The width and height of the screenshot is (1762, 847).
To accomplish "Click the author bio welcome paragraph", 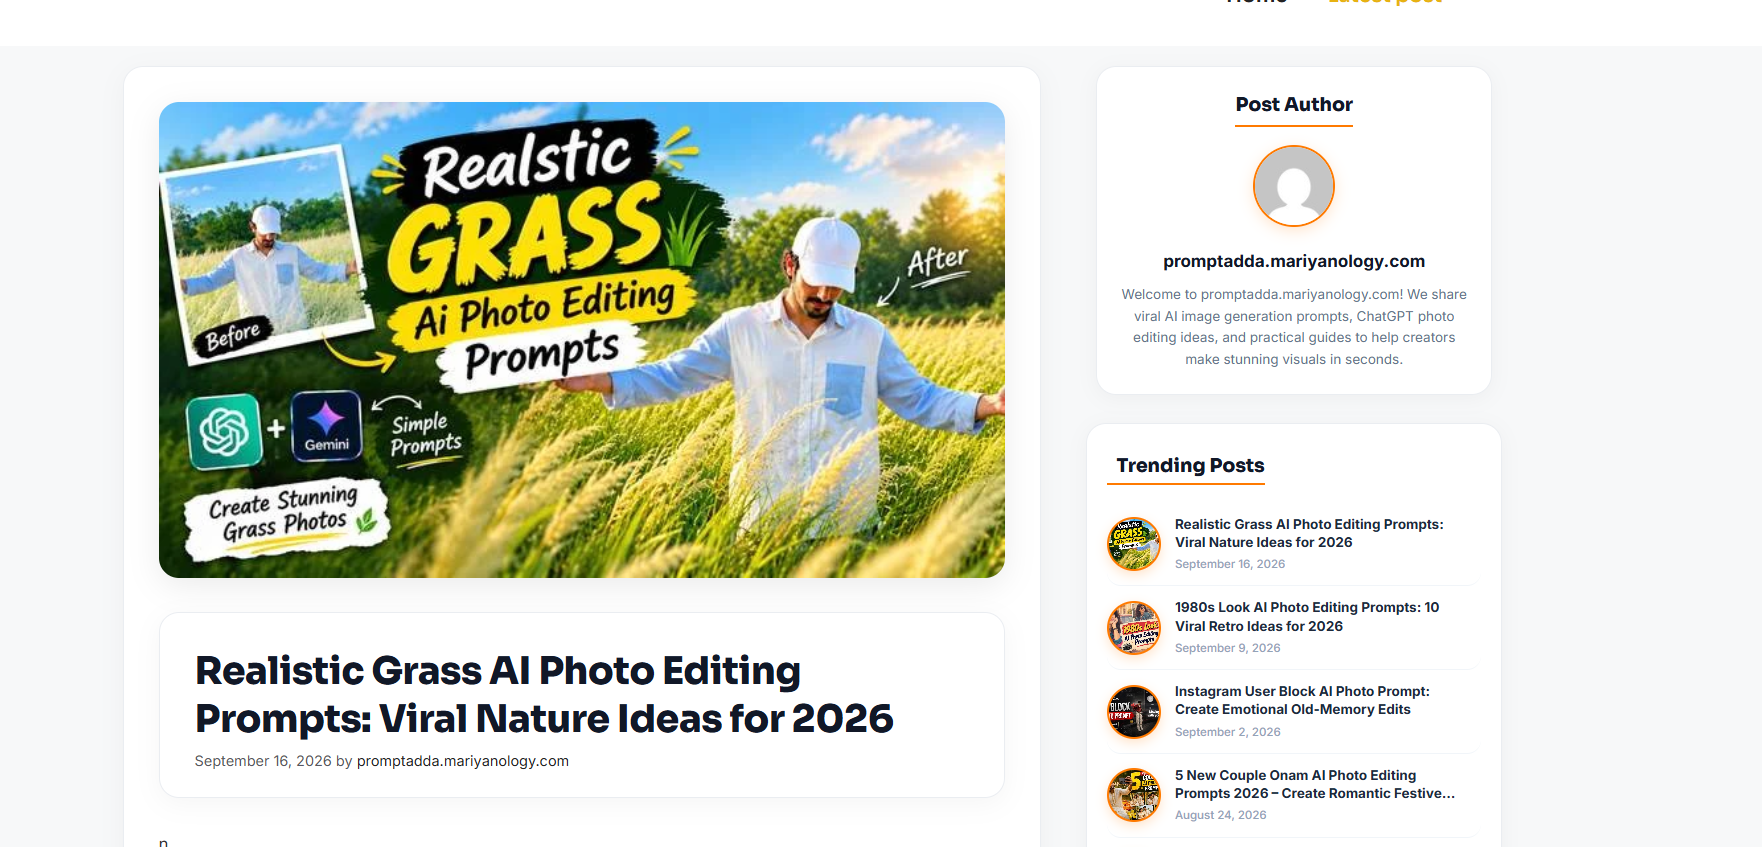I will point(1294,327).
